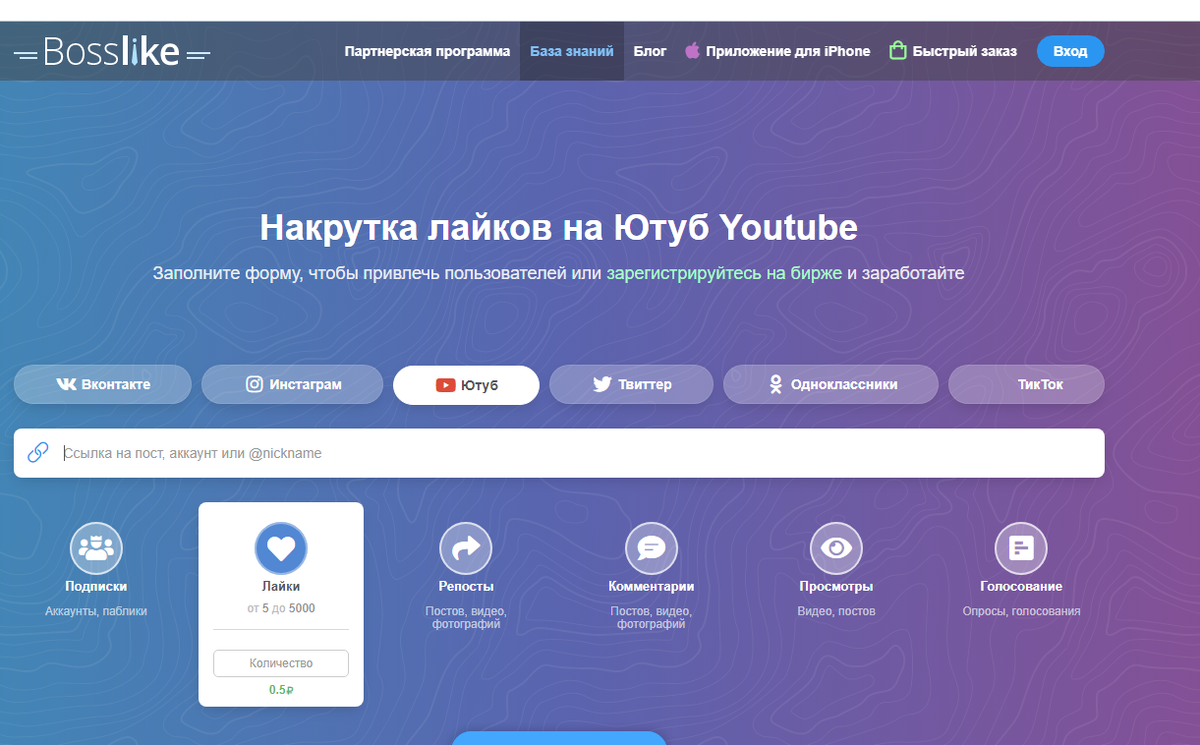Select the Вконтакте network tab

103,384
